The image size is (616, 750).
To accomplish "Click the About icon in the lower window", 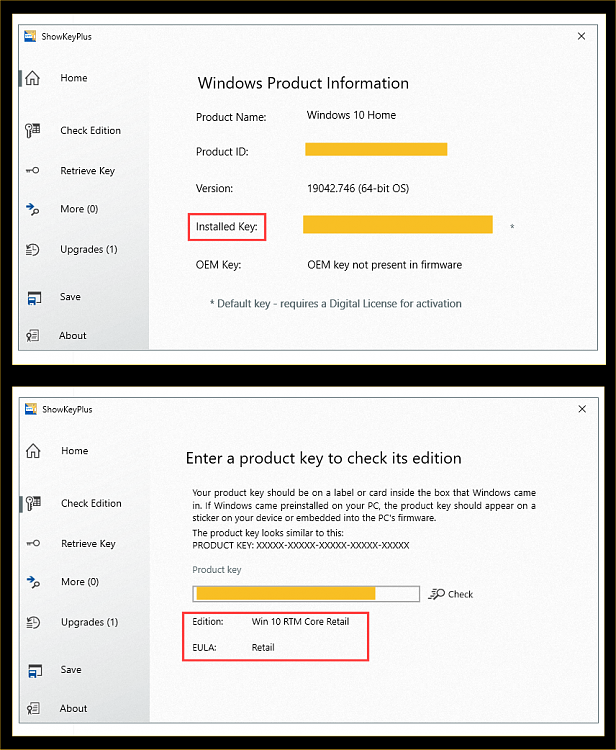I will tap(33, 709).
